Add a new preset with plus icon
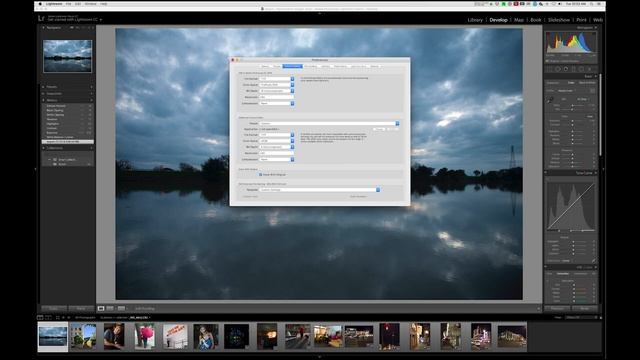The height and width of the screenshot is (360, 640). 91,87
